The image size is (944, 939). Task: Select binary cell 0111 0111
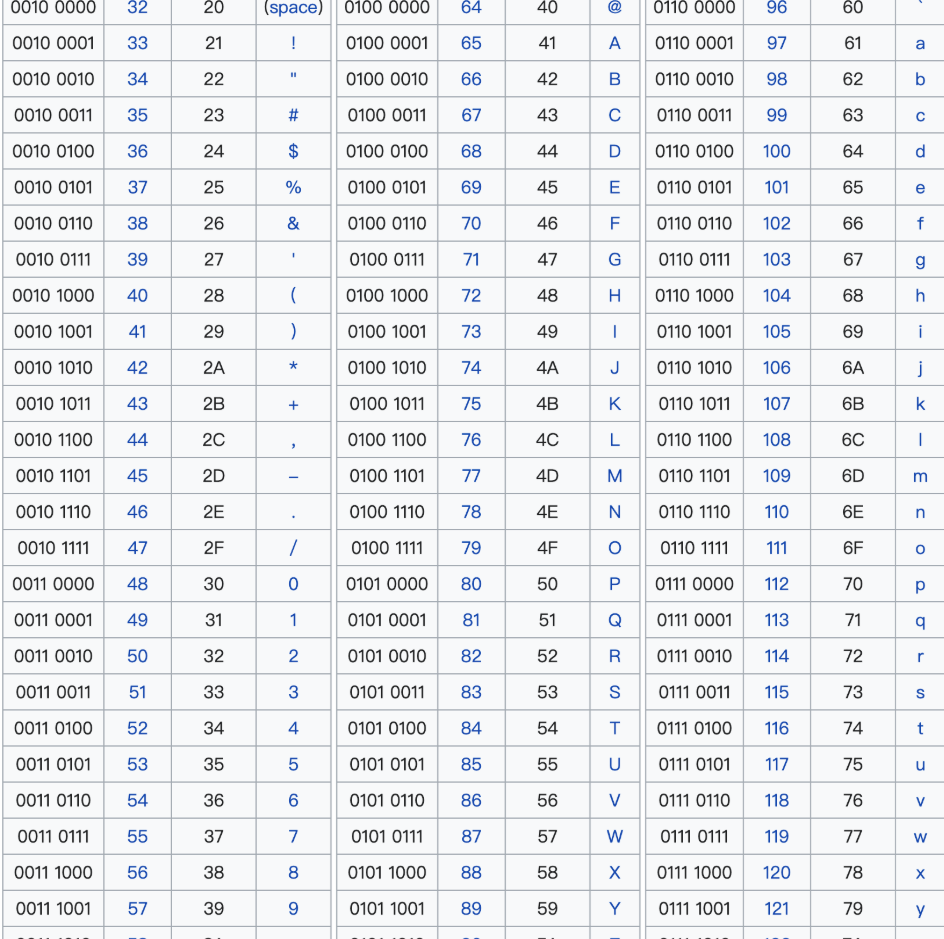pos(694,837)
